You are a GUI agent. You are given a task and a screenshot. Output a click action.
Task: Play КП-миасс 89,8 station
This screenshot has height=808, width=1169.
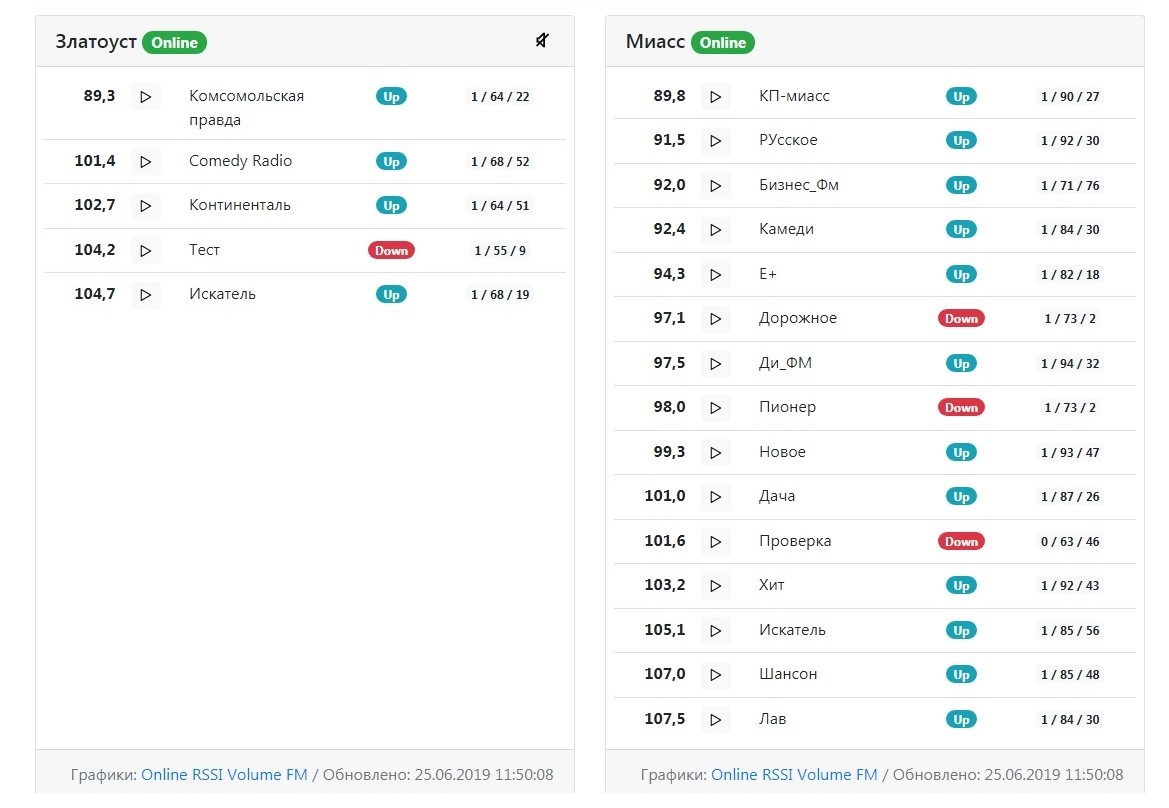(715, 97)
